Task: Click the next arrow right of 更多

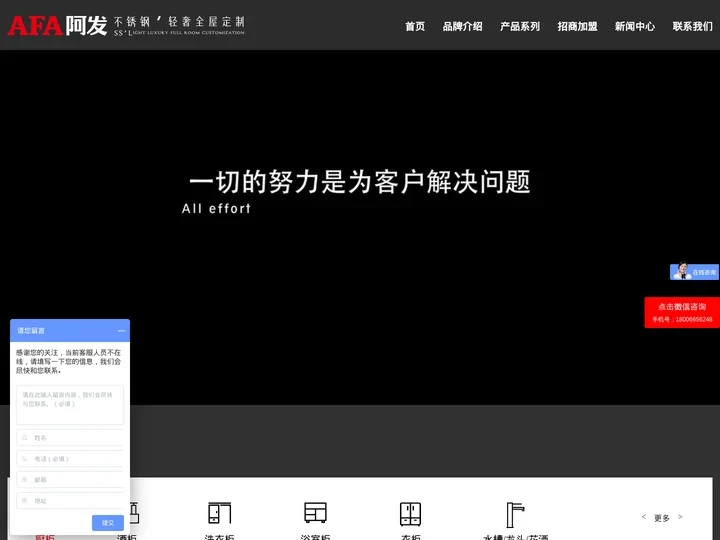Action: [x=680, y=517]
